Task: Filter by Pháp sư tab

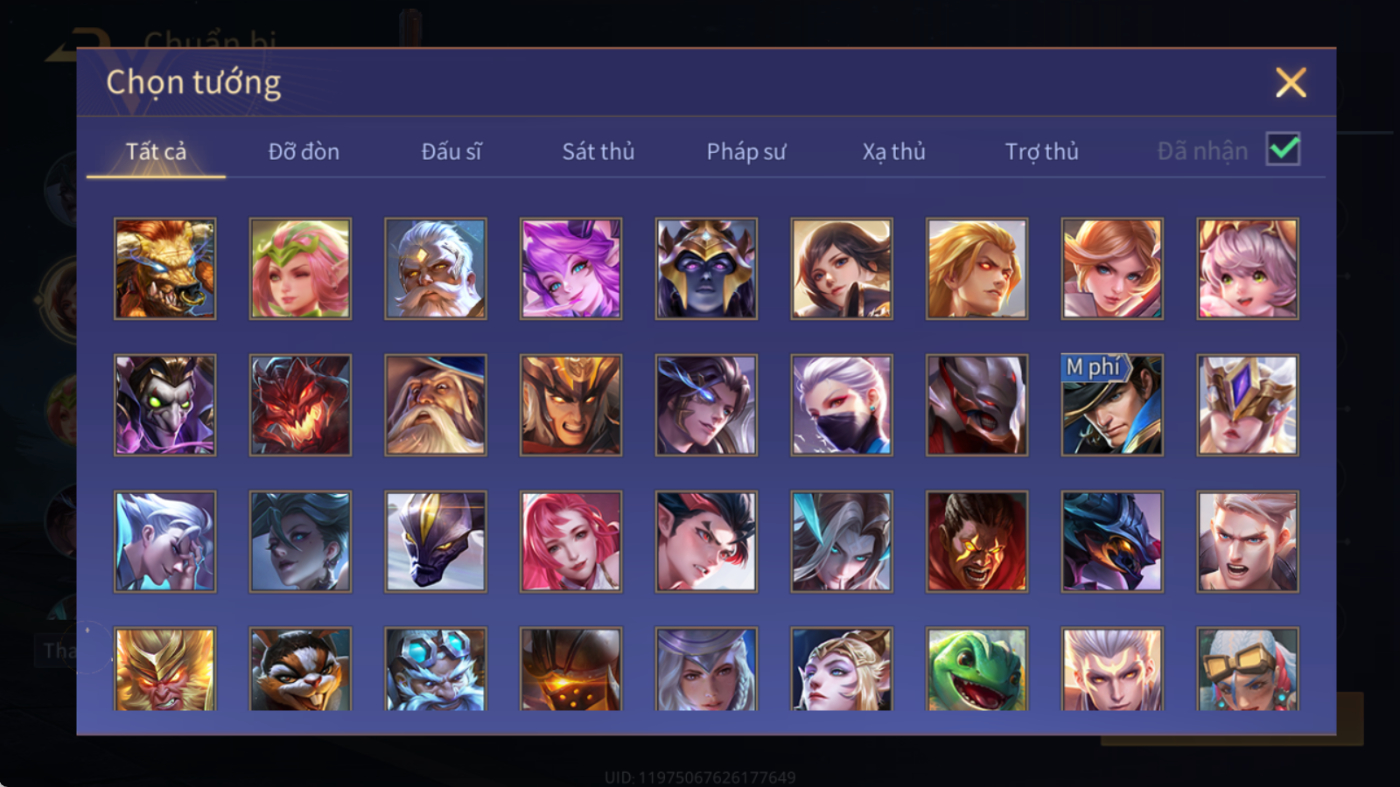Action: pos(746,152)
